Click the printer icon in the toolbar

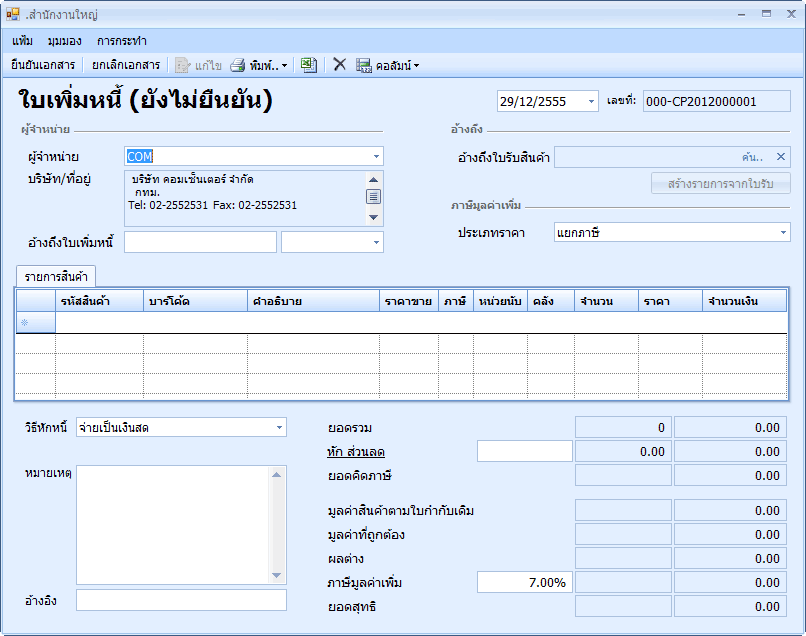click(238, 65)
